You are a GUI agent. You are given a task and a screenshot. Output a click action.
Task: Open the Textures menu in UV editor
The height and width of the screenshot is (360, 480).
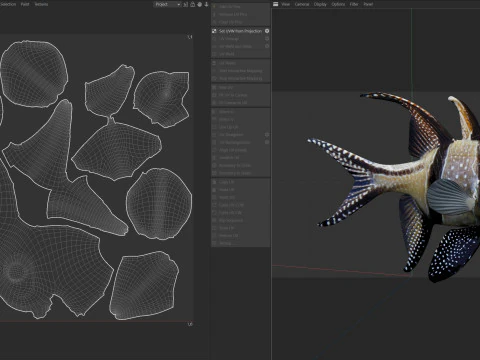[41, 4]
